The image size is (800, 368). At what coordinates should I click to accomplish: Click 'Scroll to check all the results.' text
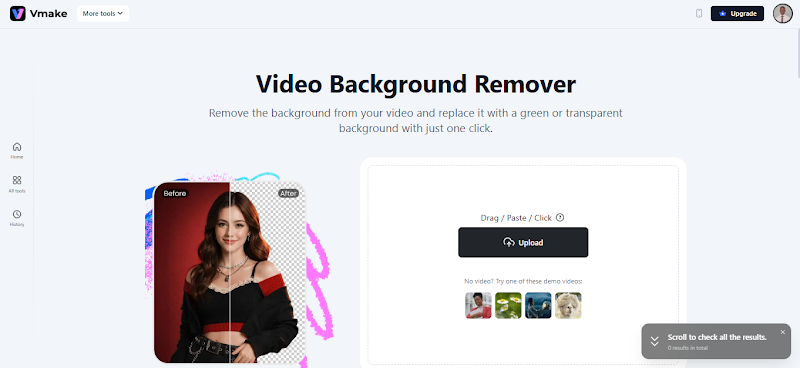pos(717,337)
